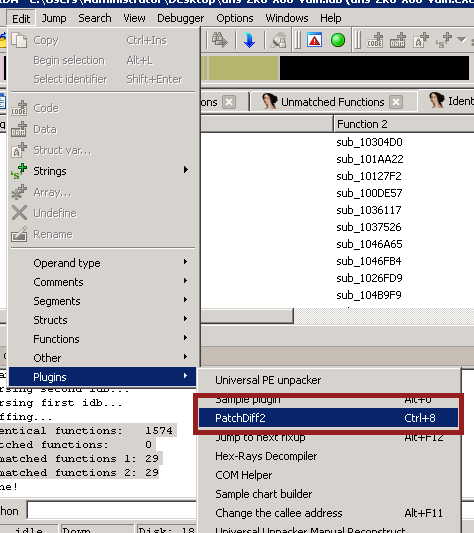This screenshot has width=474, height=533.
Task: Click the Rename pencil icon
Action: 19,234
